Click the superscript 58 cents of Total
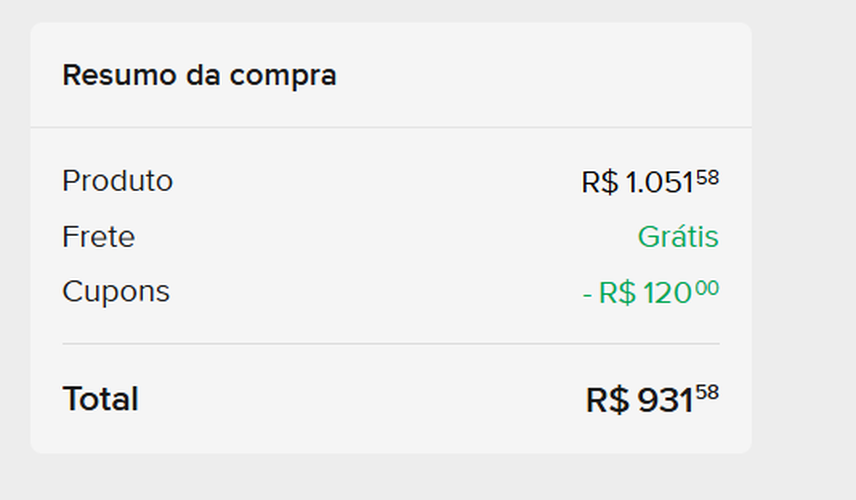 (707, 392)
